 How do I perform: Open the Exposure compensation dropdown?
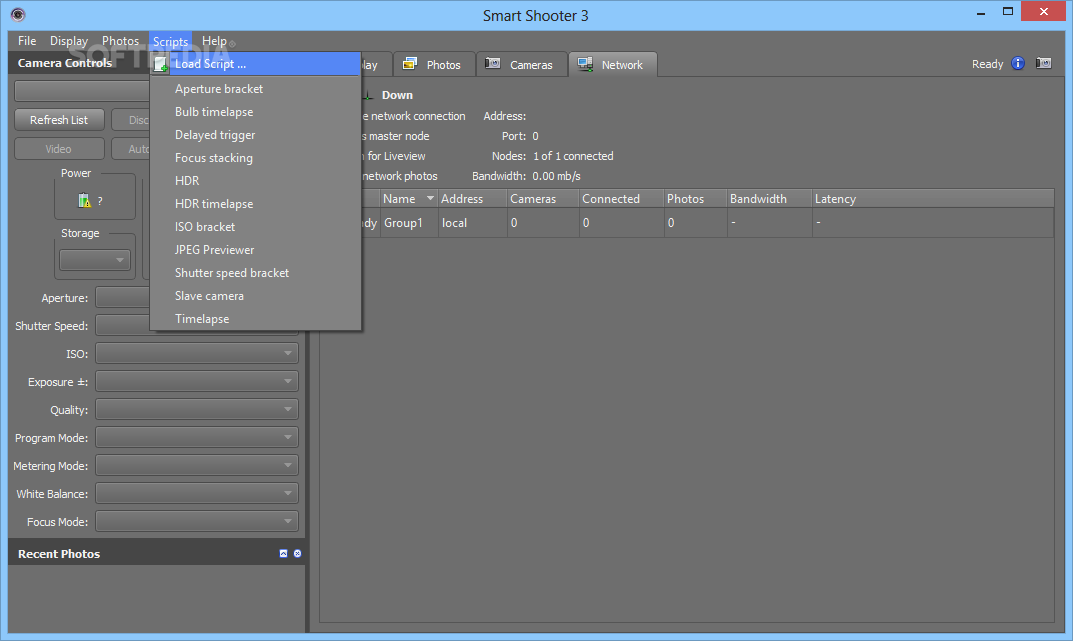coord(196,382)
